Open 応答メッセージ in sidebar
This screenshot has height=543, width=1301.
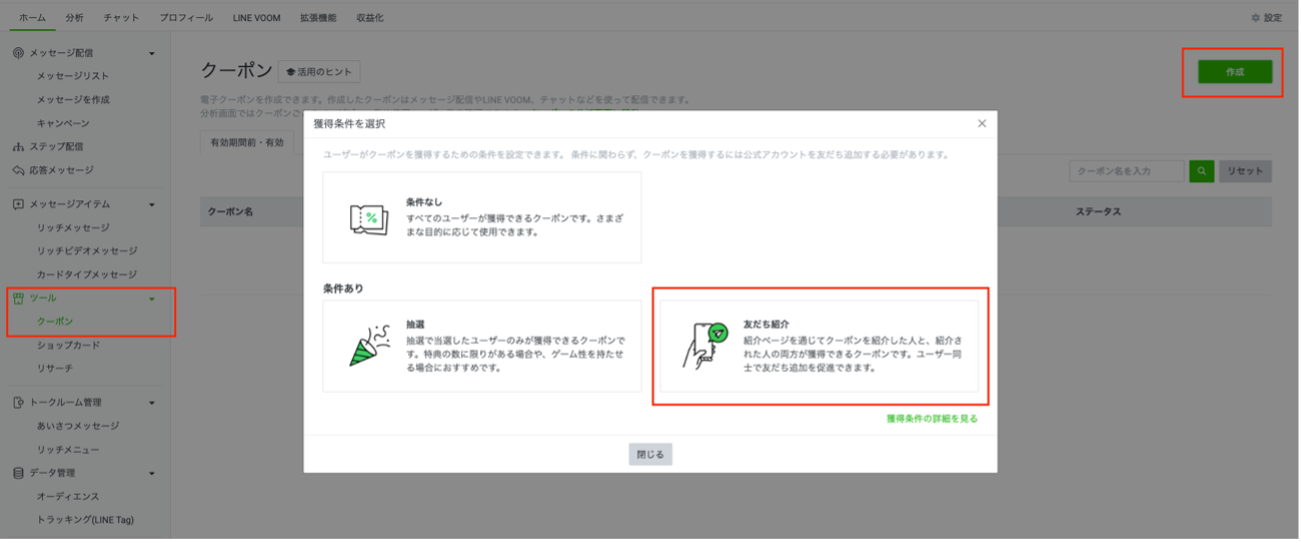pyautogui.click(x=61, y=170)
